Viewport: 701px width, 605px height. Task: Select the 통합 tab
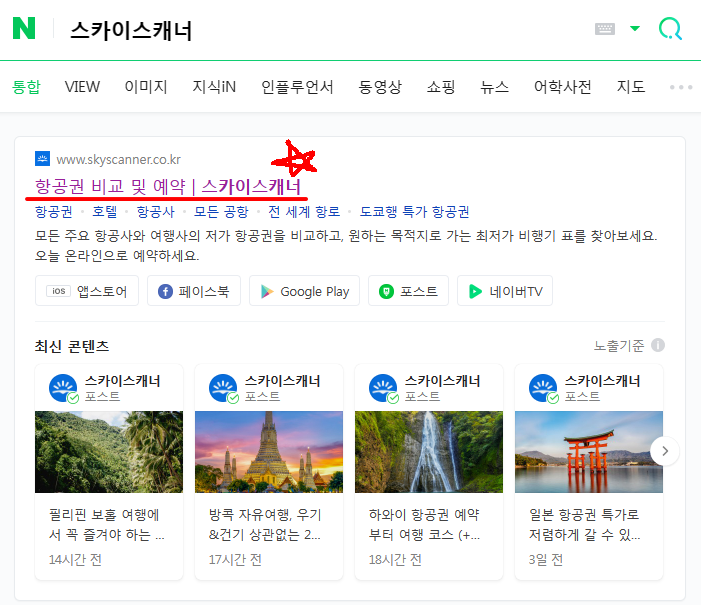pos(26,87)
